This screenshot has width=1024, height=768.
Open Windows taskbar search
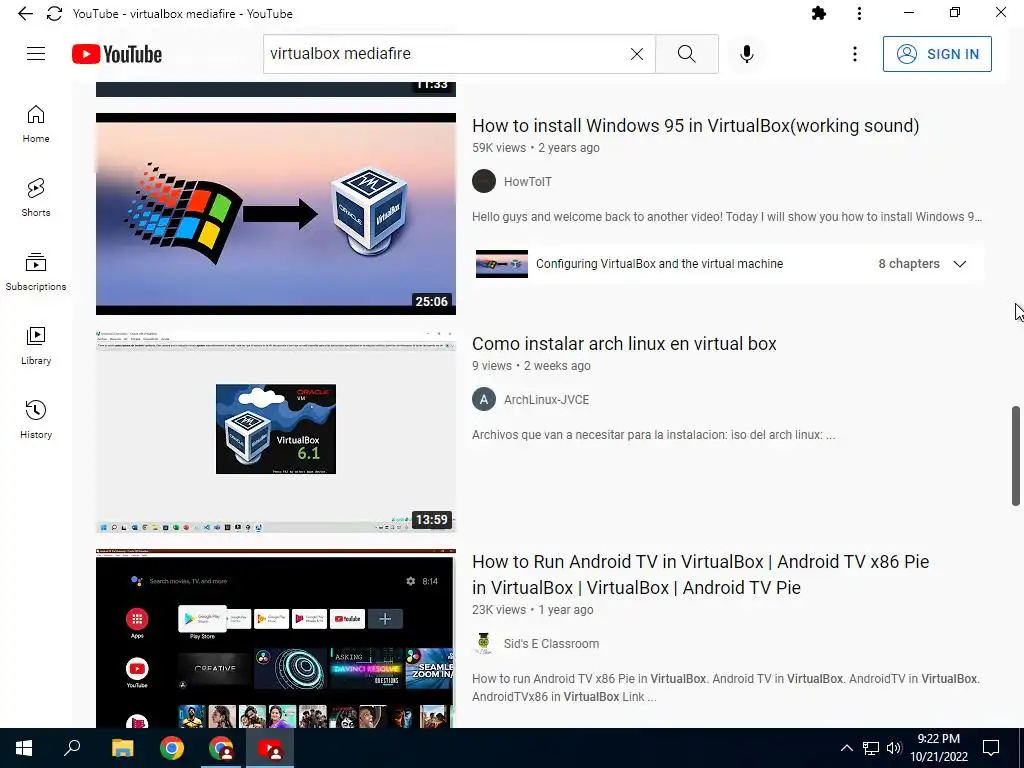click(x=72, y=748)
